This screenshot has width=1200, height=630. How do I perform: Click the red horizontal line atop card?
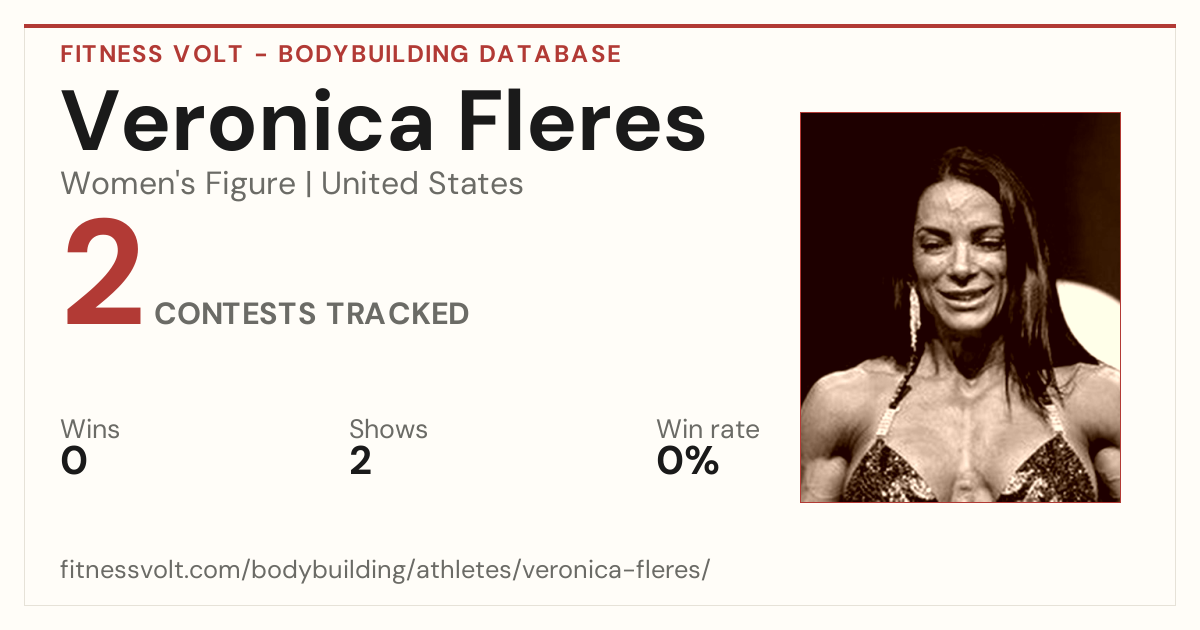coord(600,26)
